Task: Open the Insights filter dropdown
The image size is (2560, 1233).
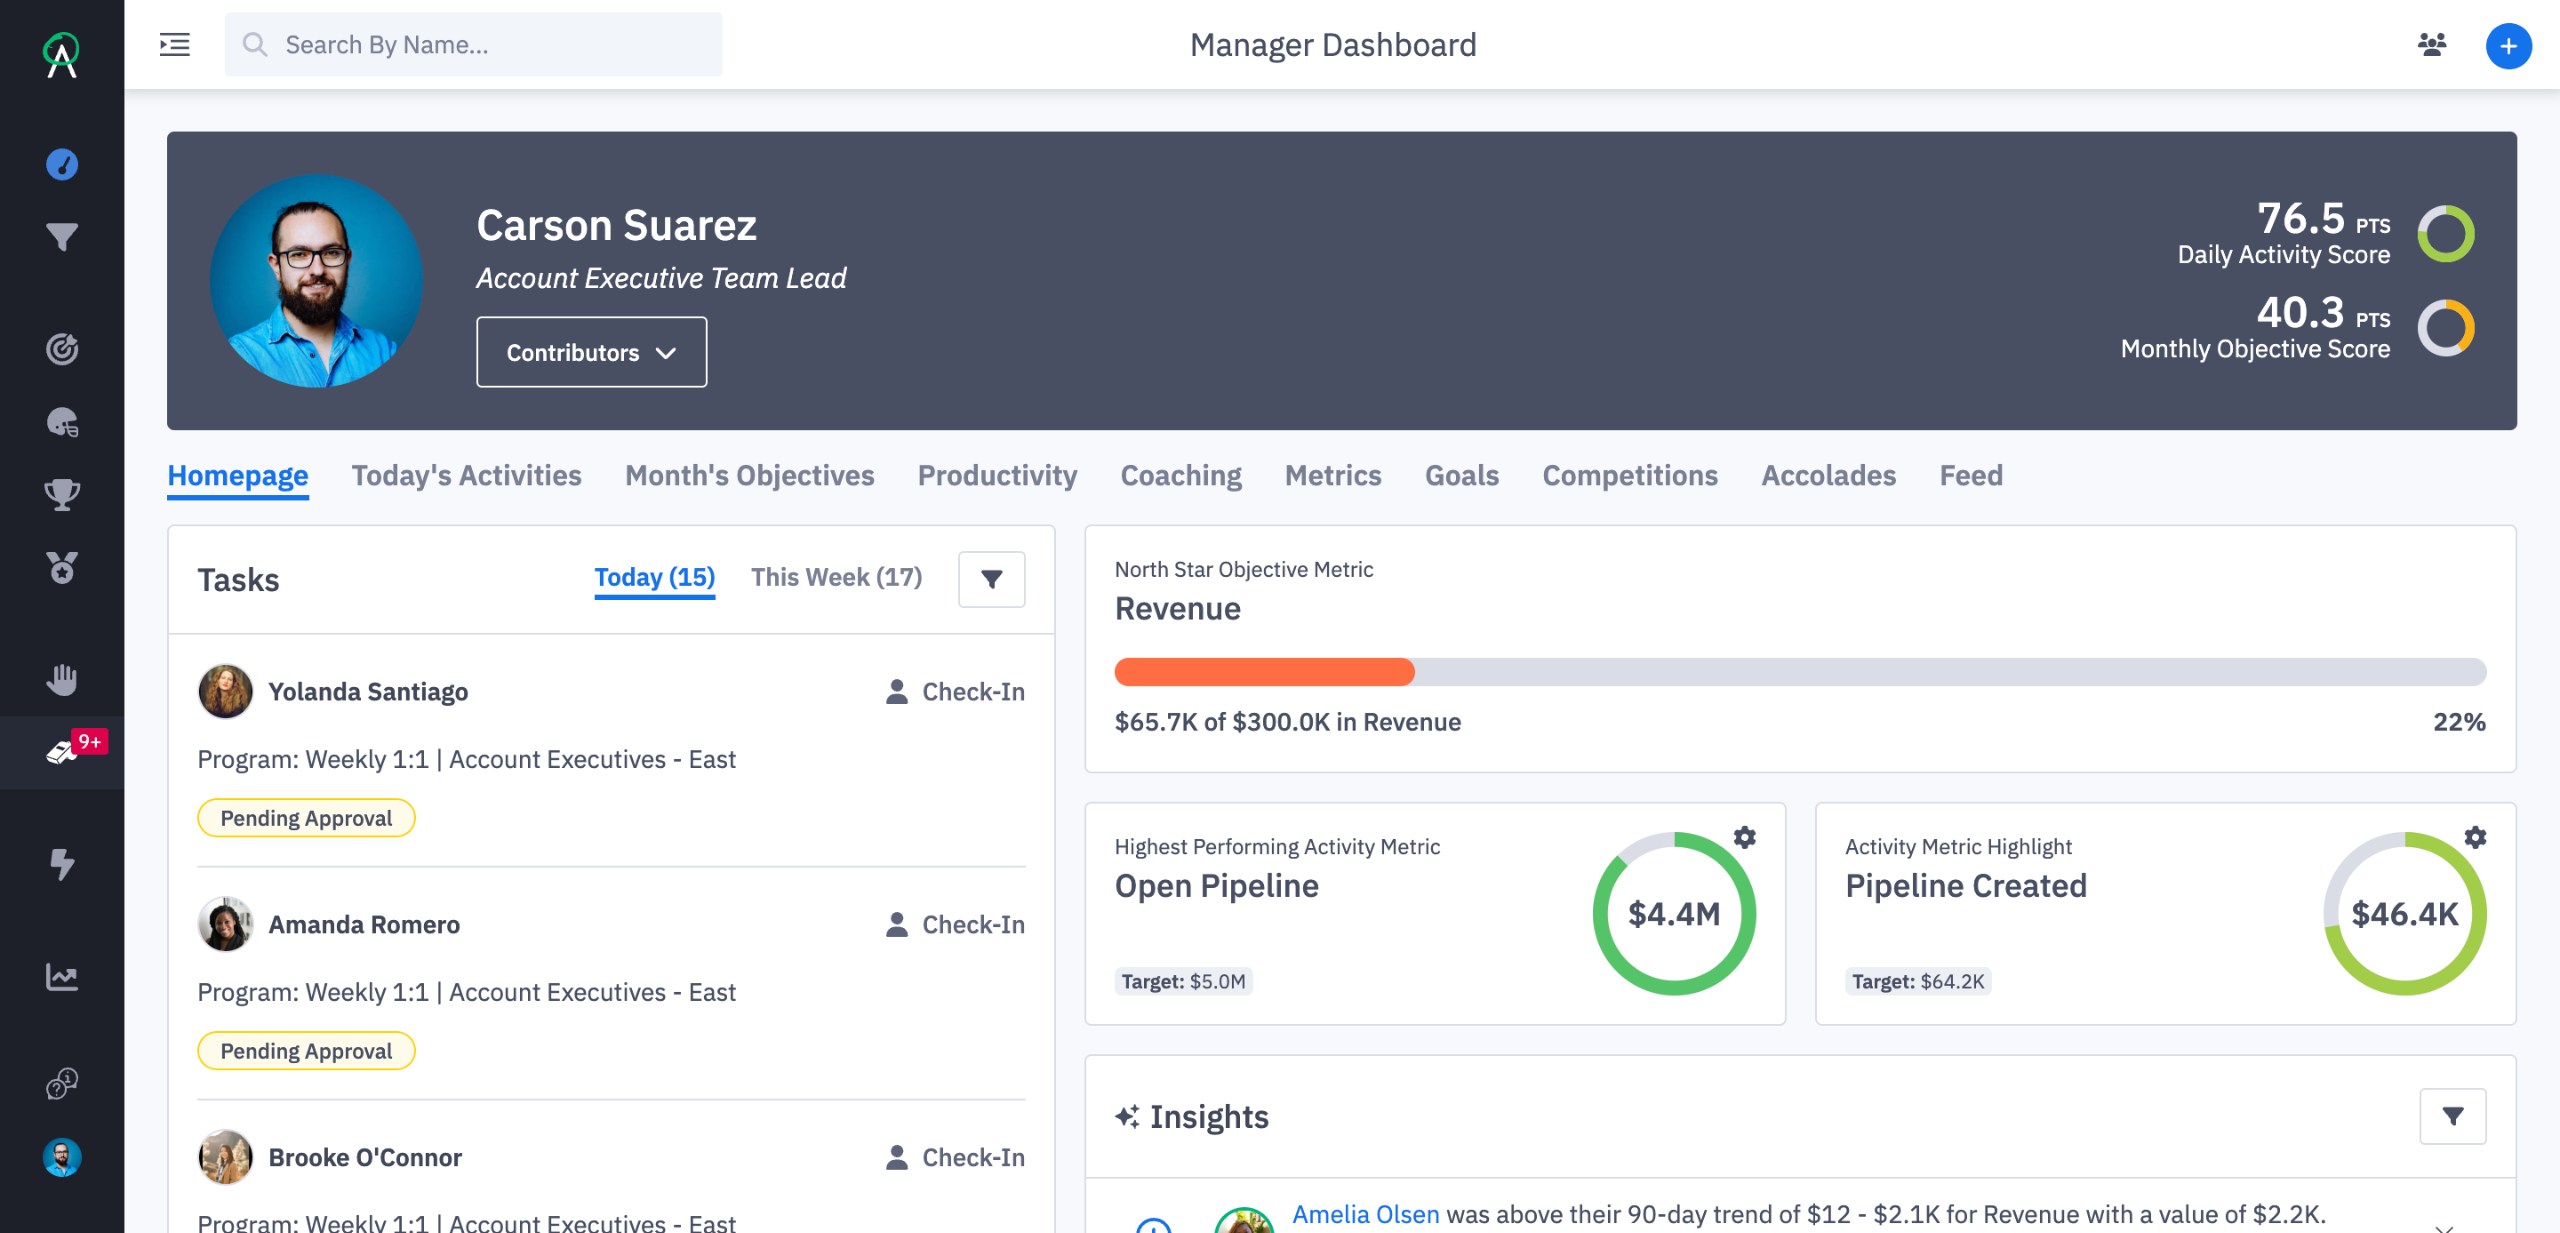Action: click(x=2452, y=1116)
